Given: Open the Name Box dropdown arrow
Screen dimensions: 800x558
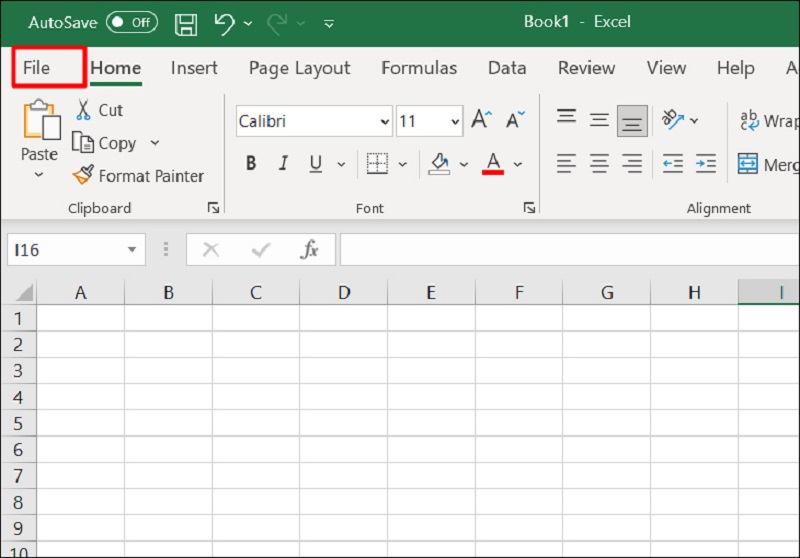Looking at the screenshot, I should (132, 250).
